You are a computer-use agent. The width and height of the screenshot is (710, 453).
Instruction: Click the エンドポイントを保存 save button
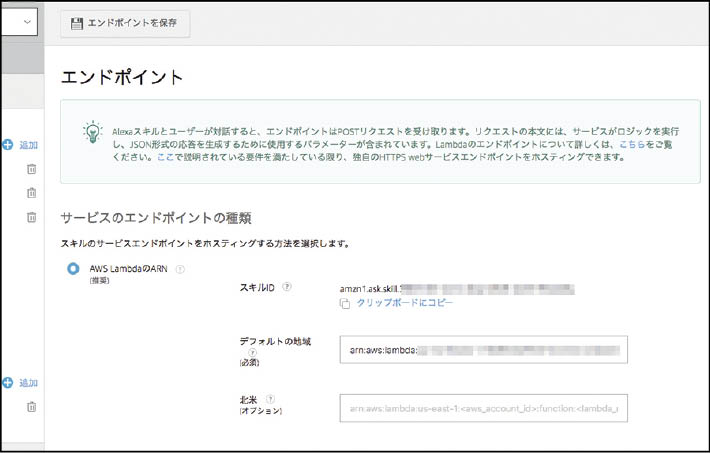125,24
